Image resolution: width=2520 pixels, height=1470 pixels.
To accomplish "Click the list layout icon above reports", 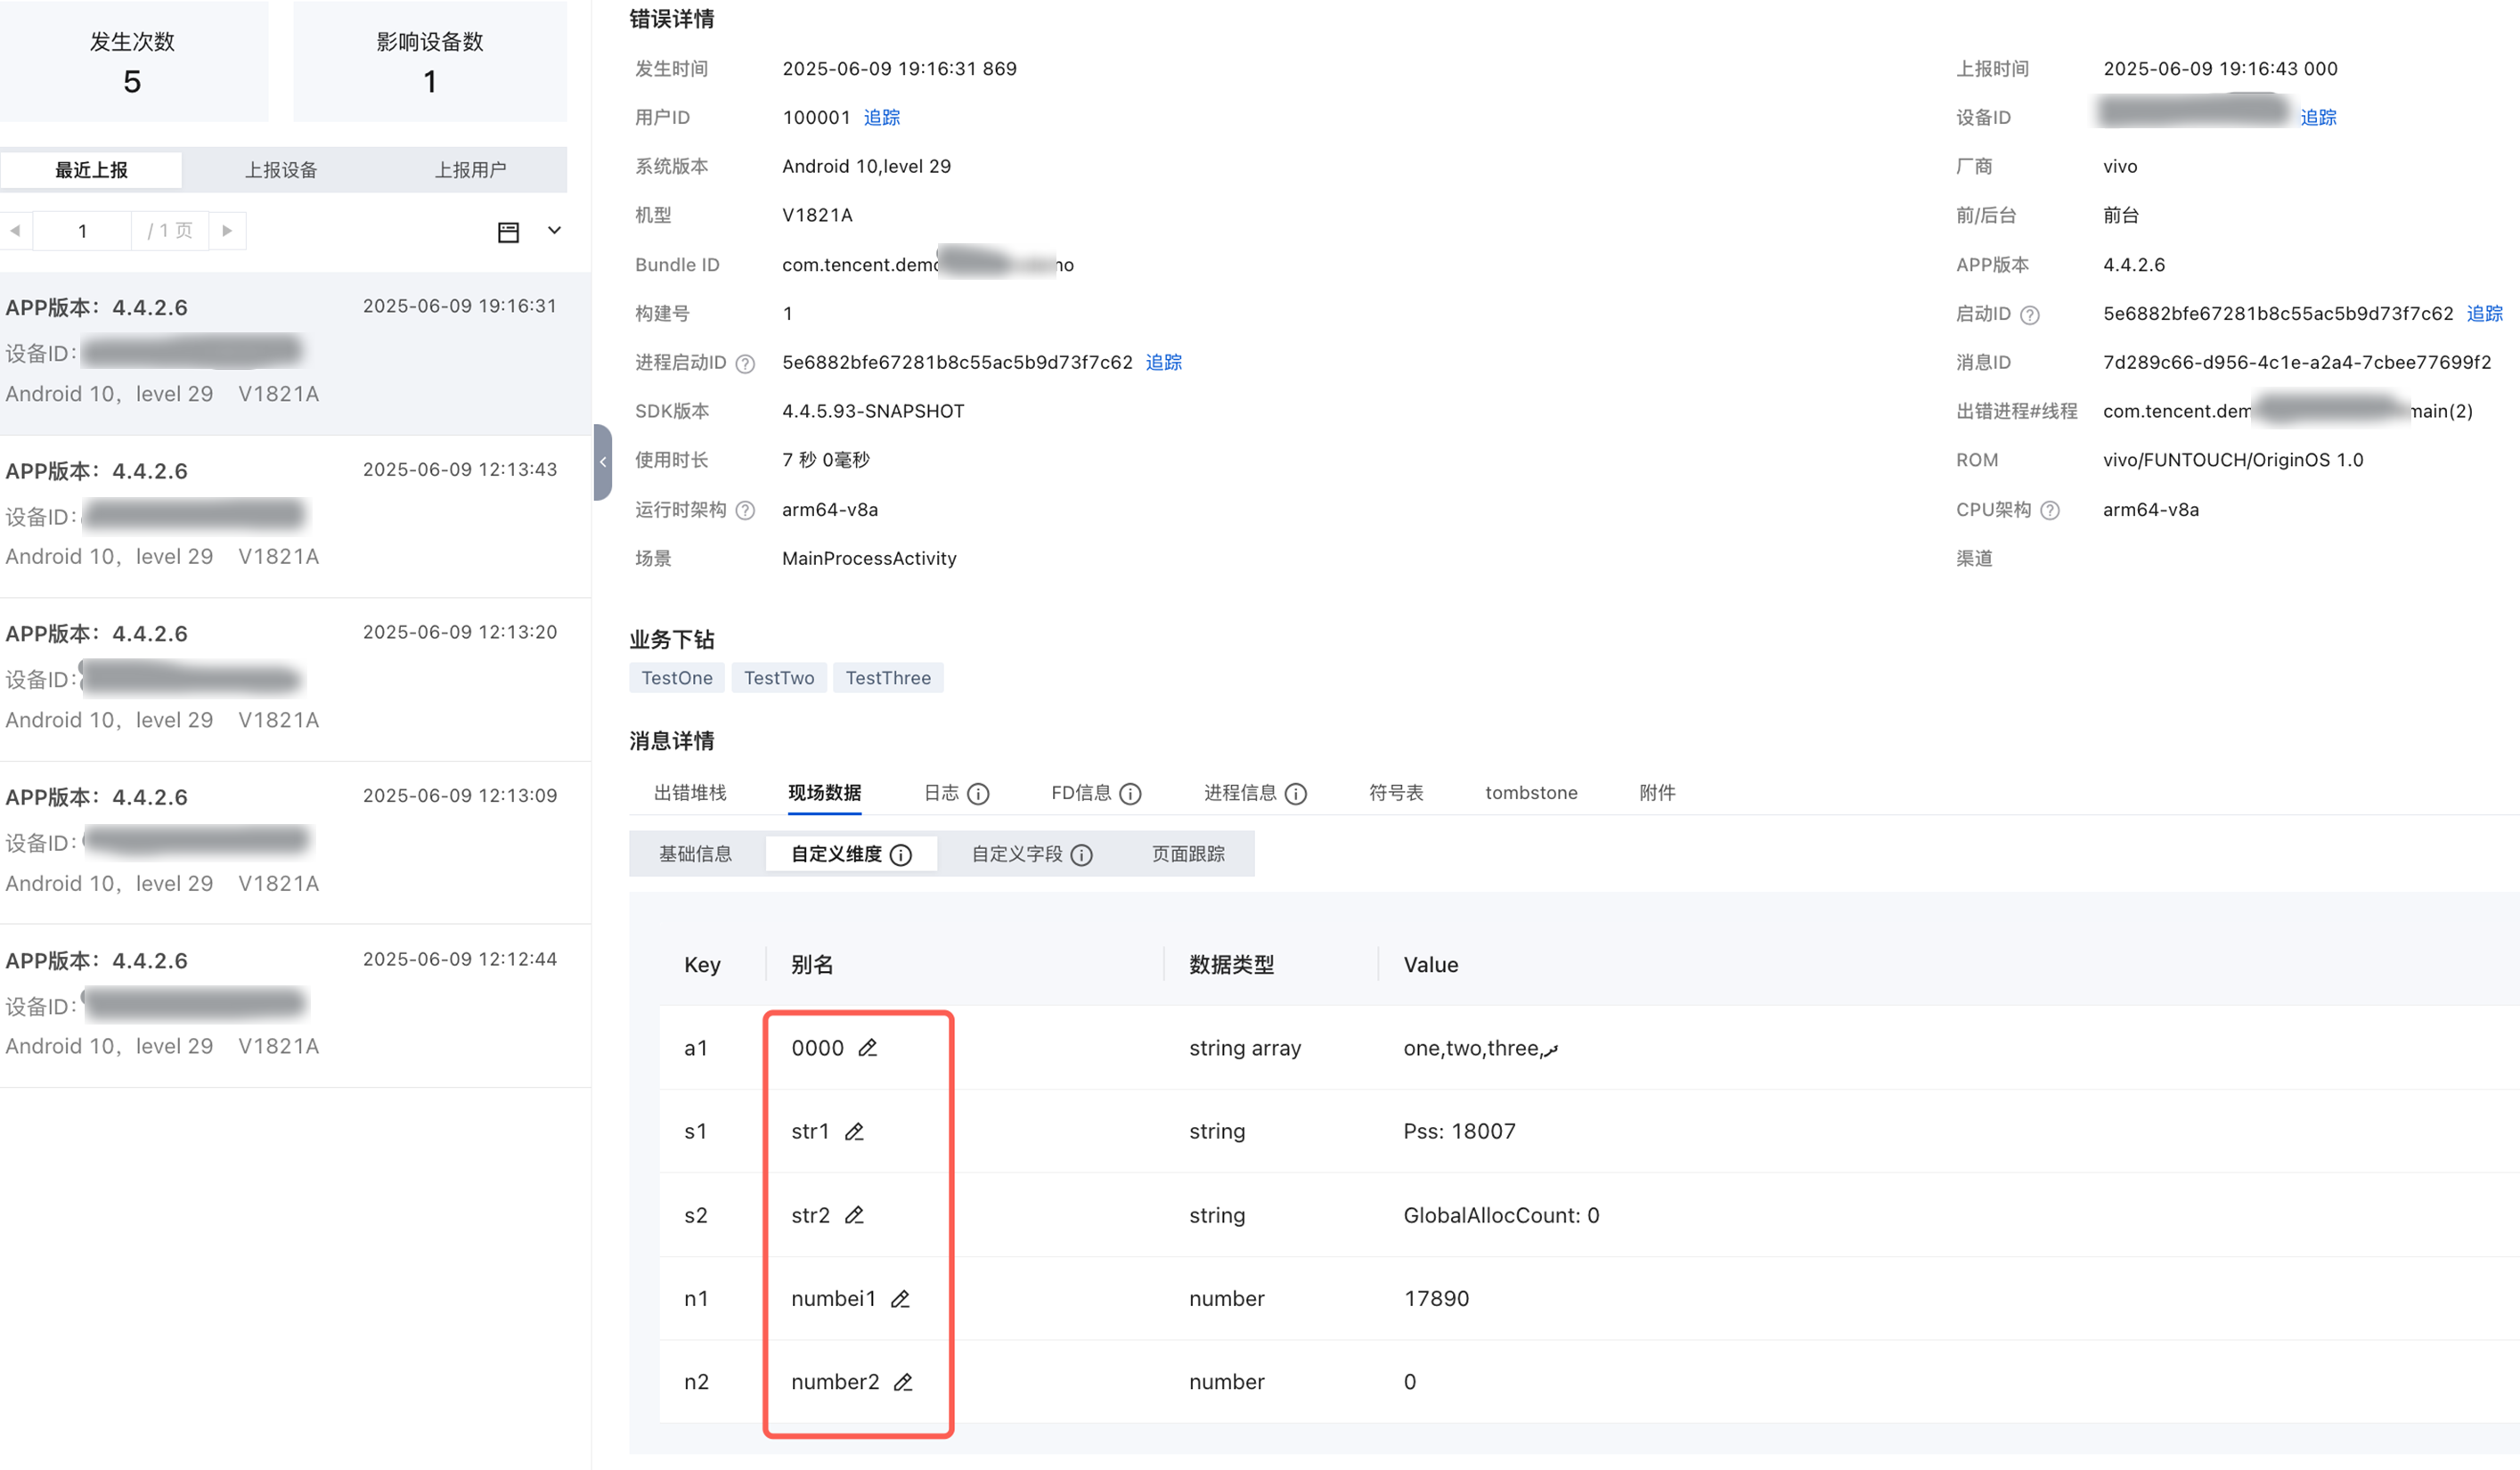I will (508, 232).
